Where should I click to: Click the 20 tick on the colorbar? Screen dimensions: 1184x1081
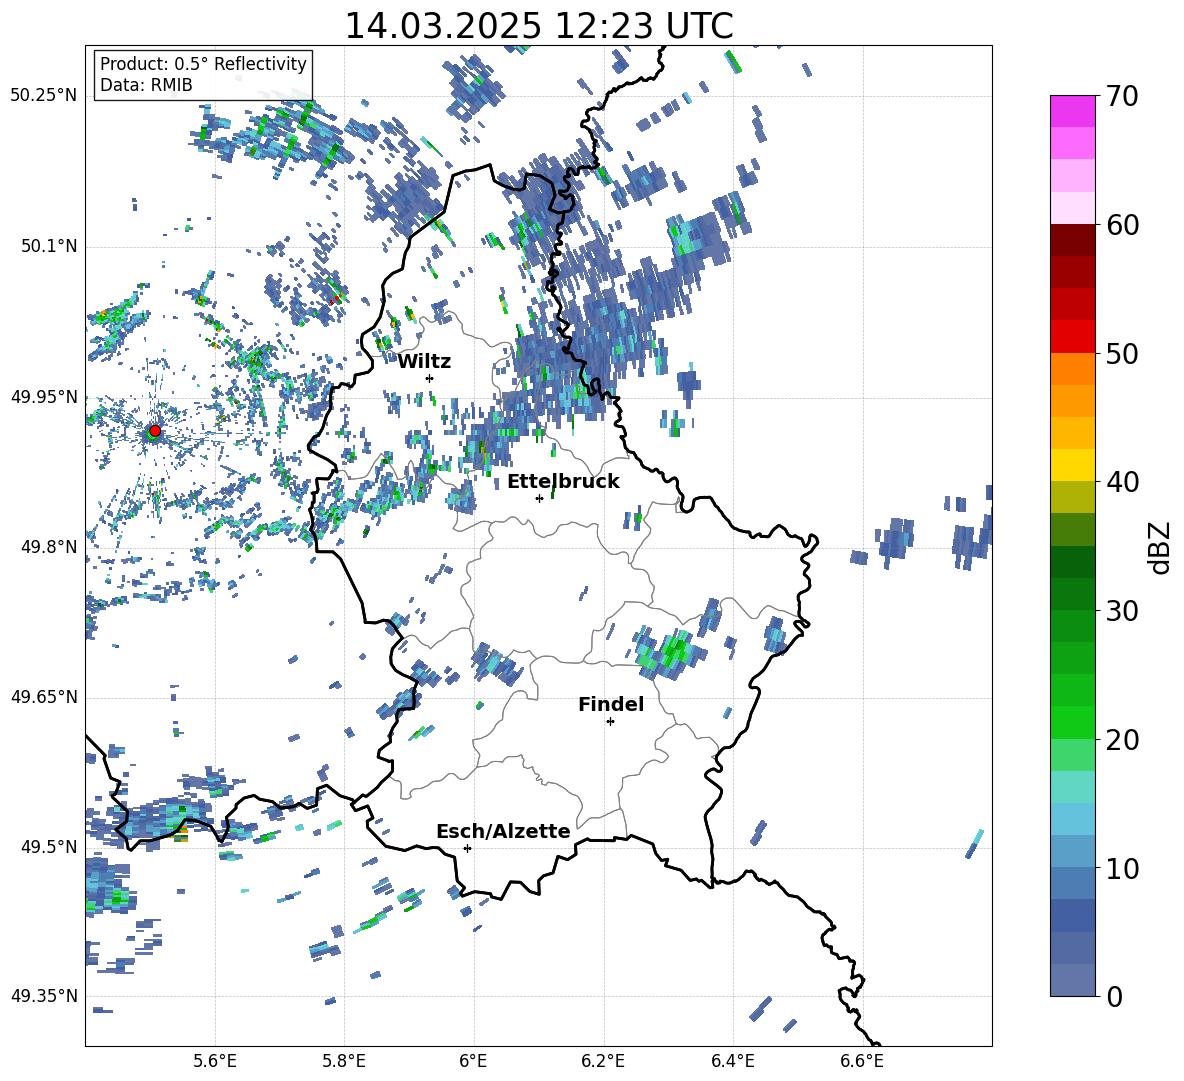(x=1121, y=740)
